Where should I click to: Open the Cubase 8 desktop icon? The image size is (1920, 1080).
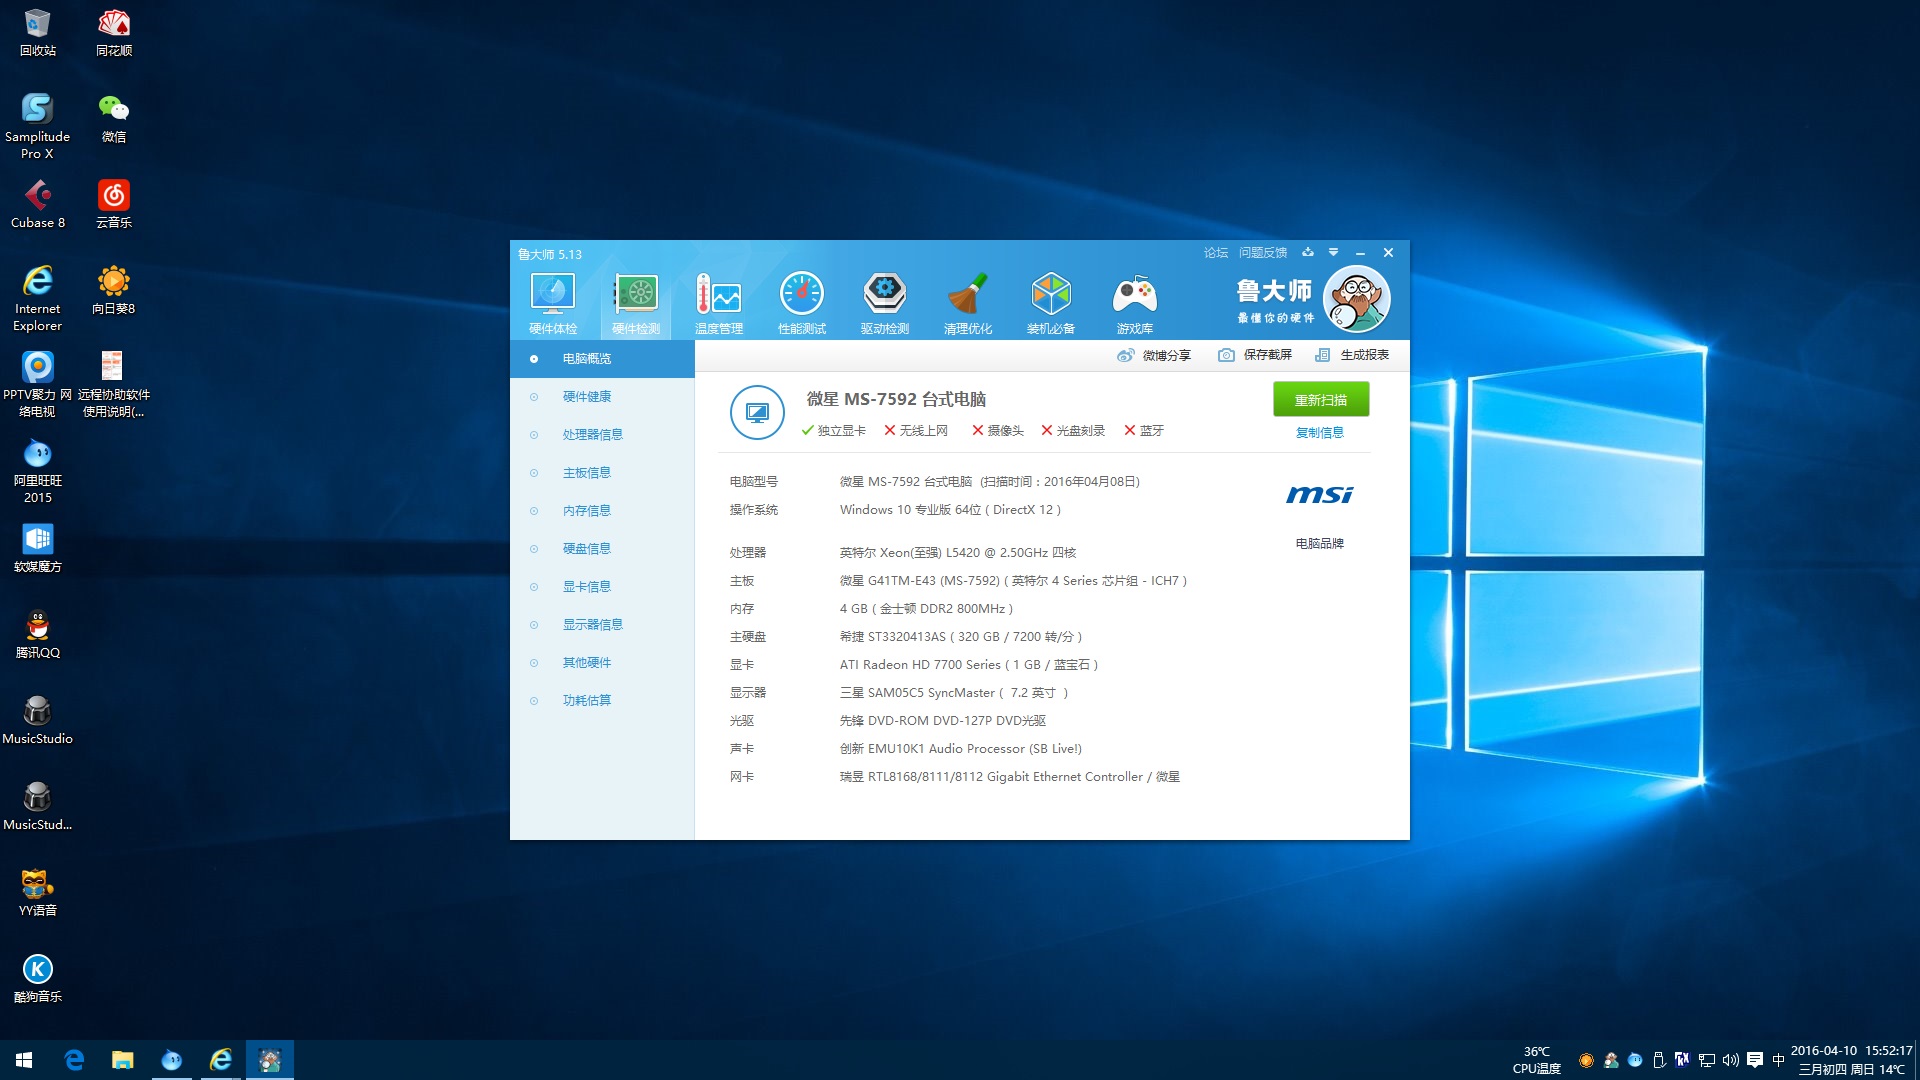tap(38, 205)
